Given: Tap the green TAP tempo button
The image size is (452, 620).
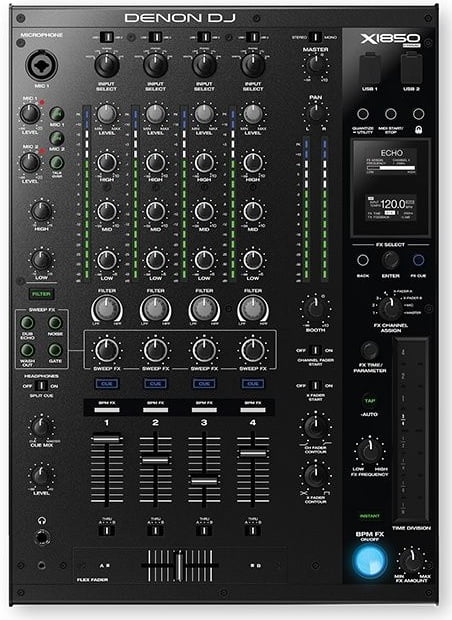Looking at the screenshot, I should 370,401.
